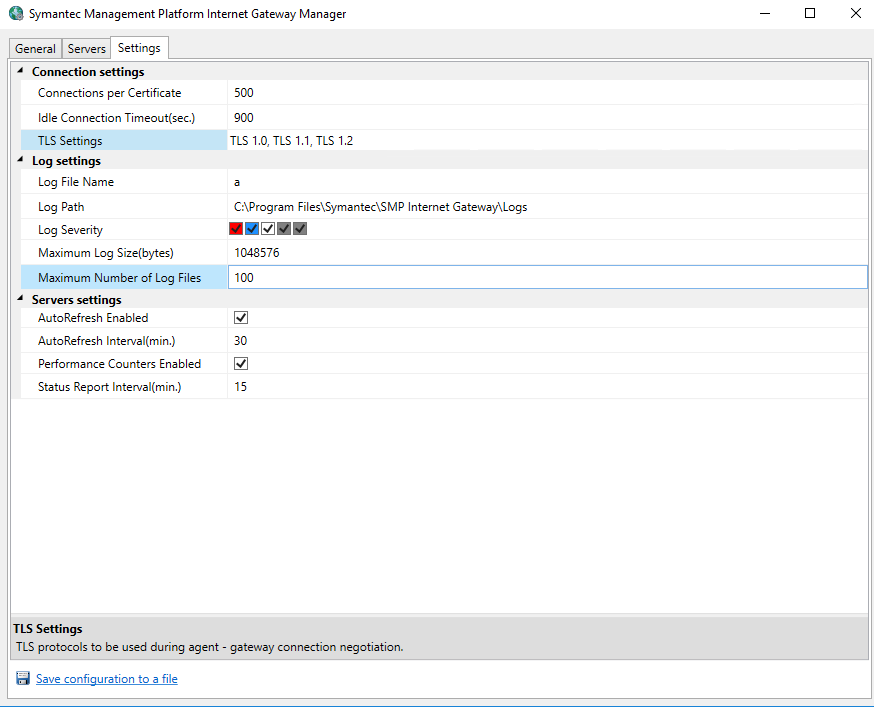Select the Log File Name label
This screenshot has height=707, width=874.
coord(76,182)
